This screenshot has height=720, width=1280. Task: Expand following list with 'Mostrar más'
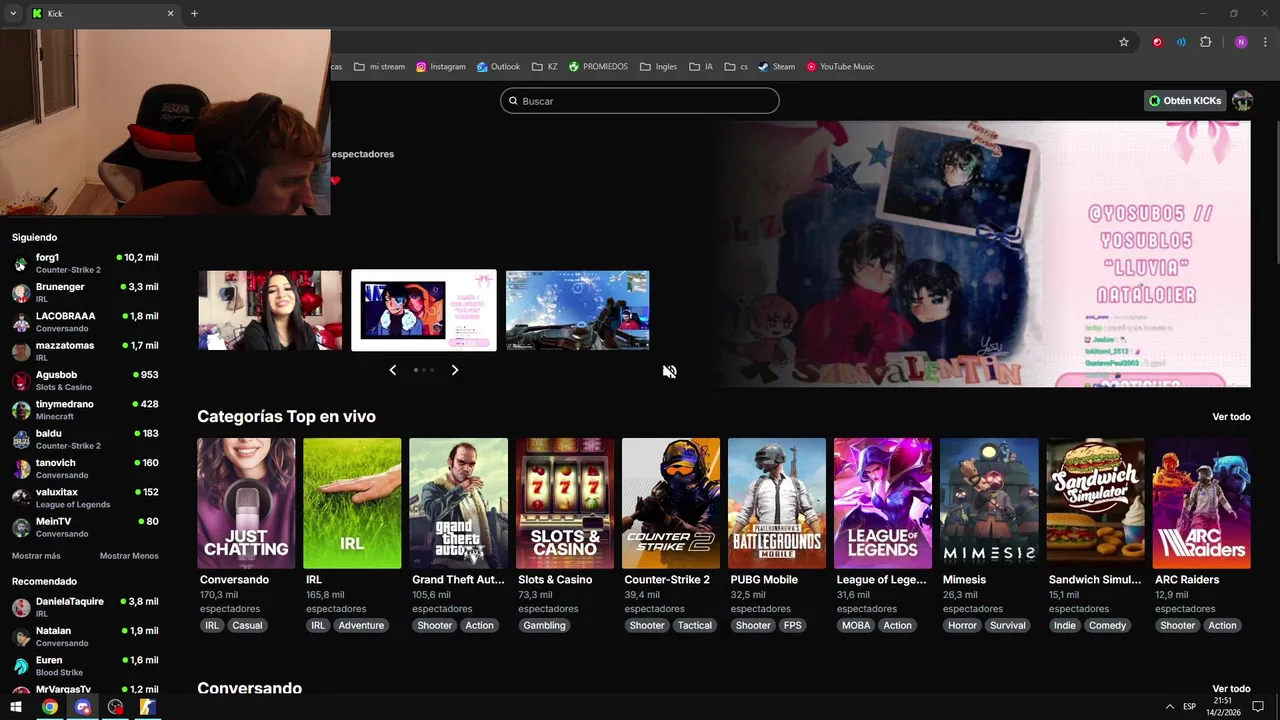click(36, 556)
